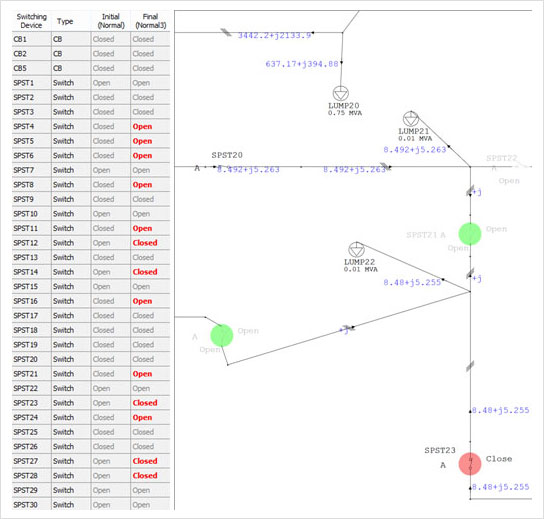Click the green switch marker near lower-left branch
Image resolution: width=544 pixels, height=519 pixels.
(222, 335)
